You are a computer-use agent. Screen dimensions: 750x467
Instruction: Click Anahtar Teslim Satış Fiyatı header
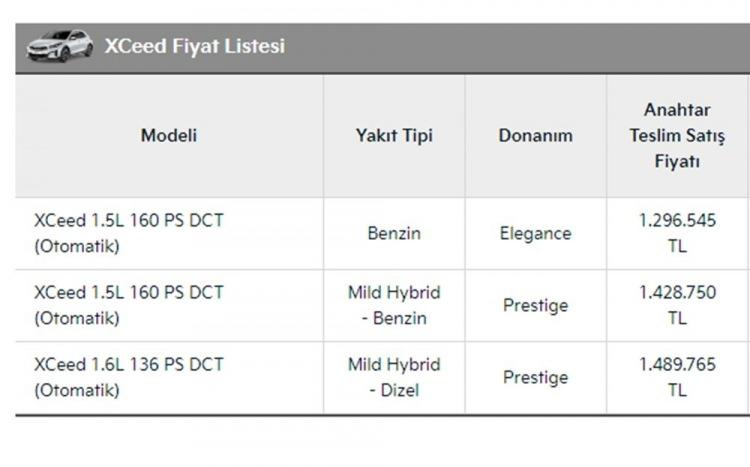tap(677, 135)
